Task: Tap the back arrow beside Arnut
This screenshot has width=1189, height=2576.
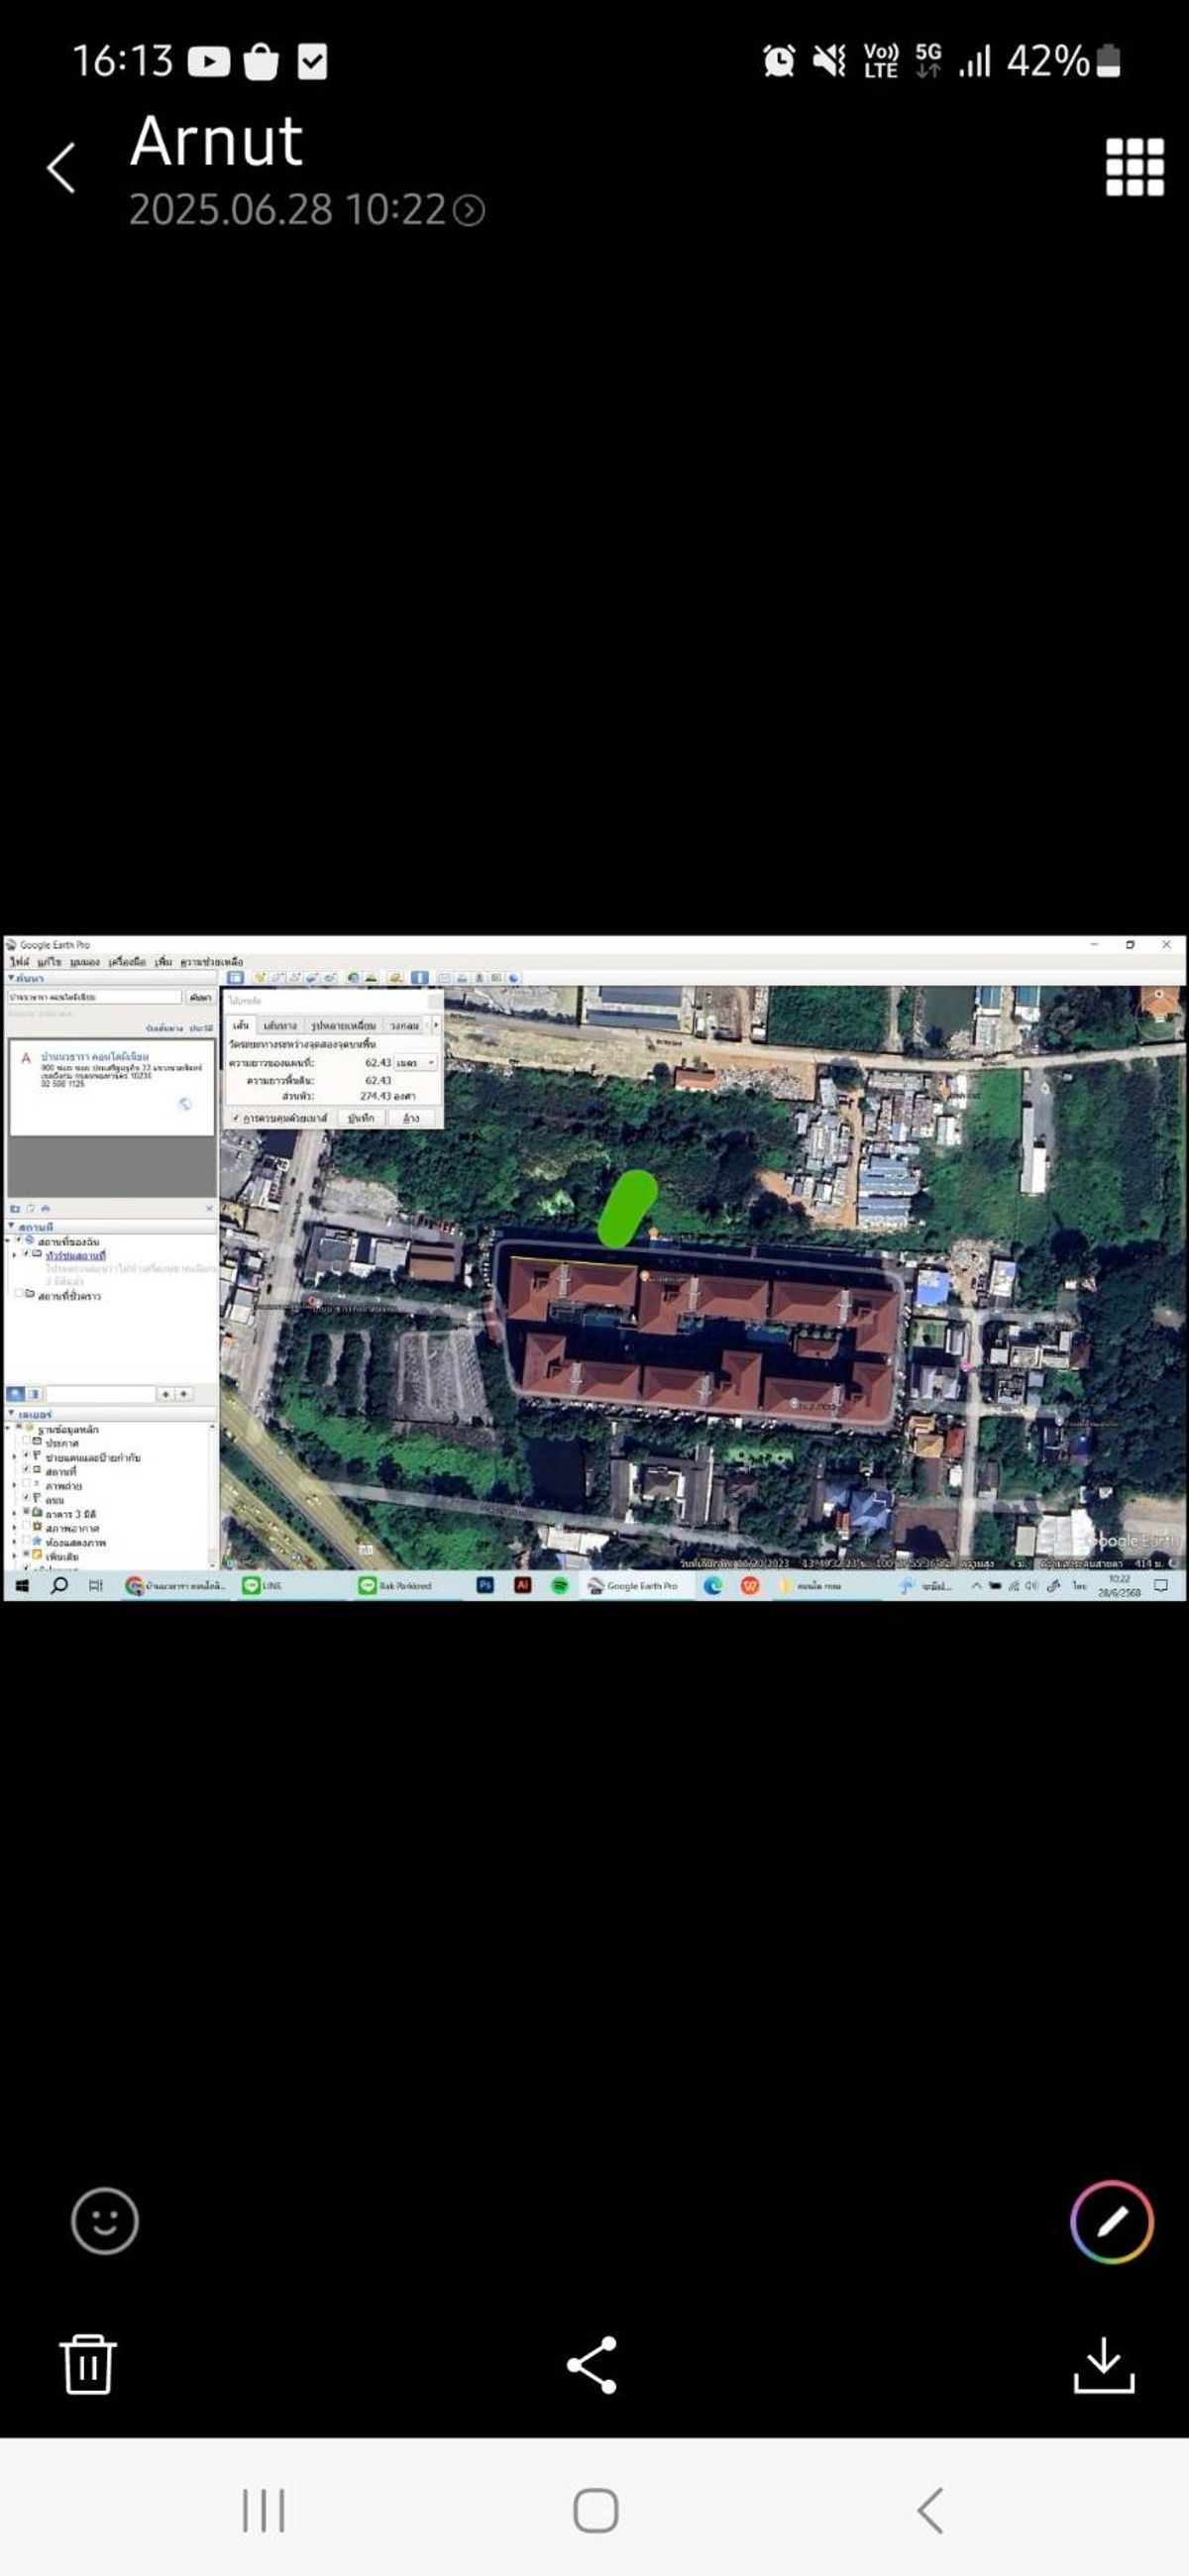Action: pyautogui.click(x=61, y=167)
